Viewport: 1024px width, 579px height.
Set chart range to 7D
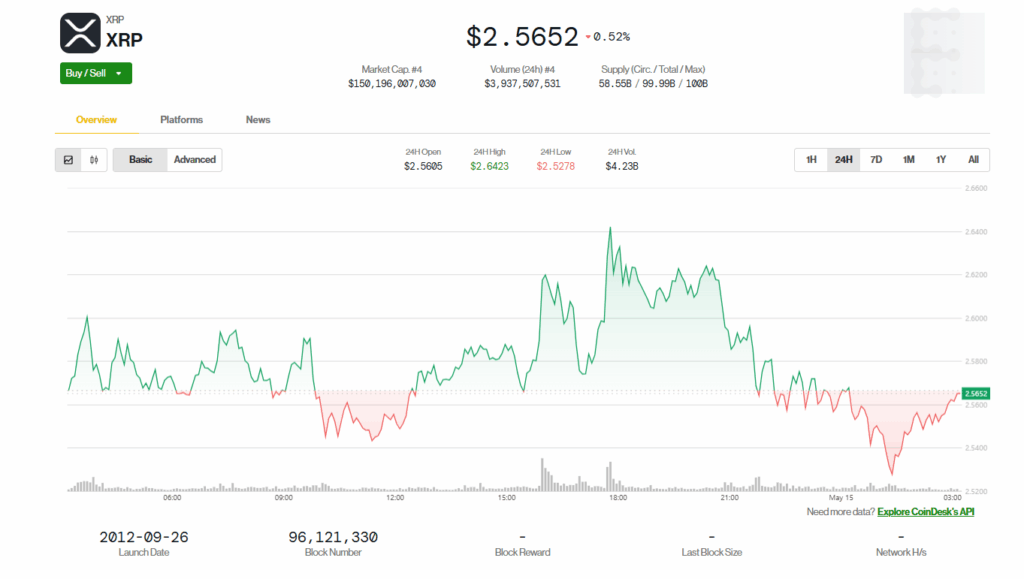(876, 160)
